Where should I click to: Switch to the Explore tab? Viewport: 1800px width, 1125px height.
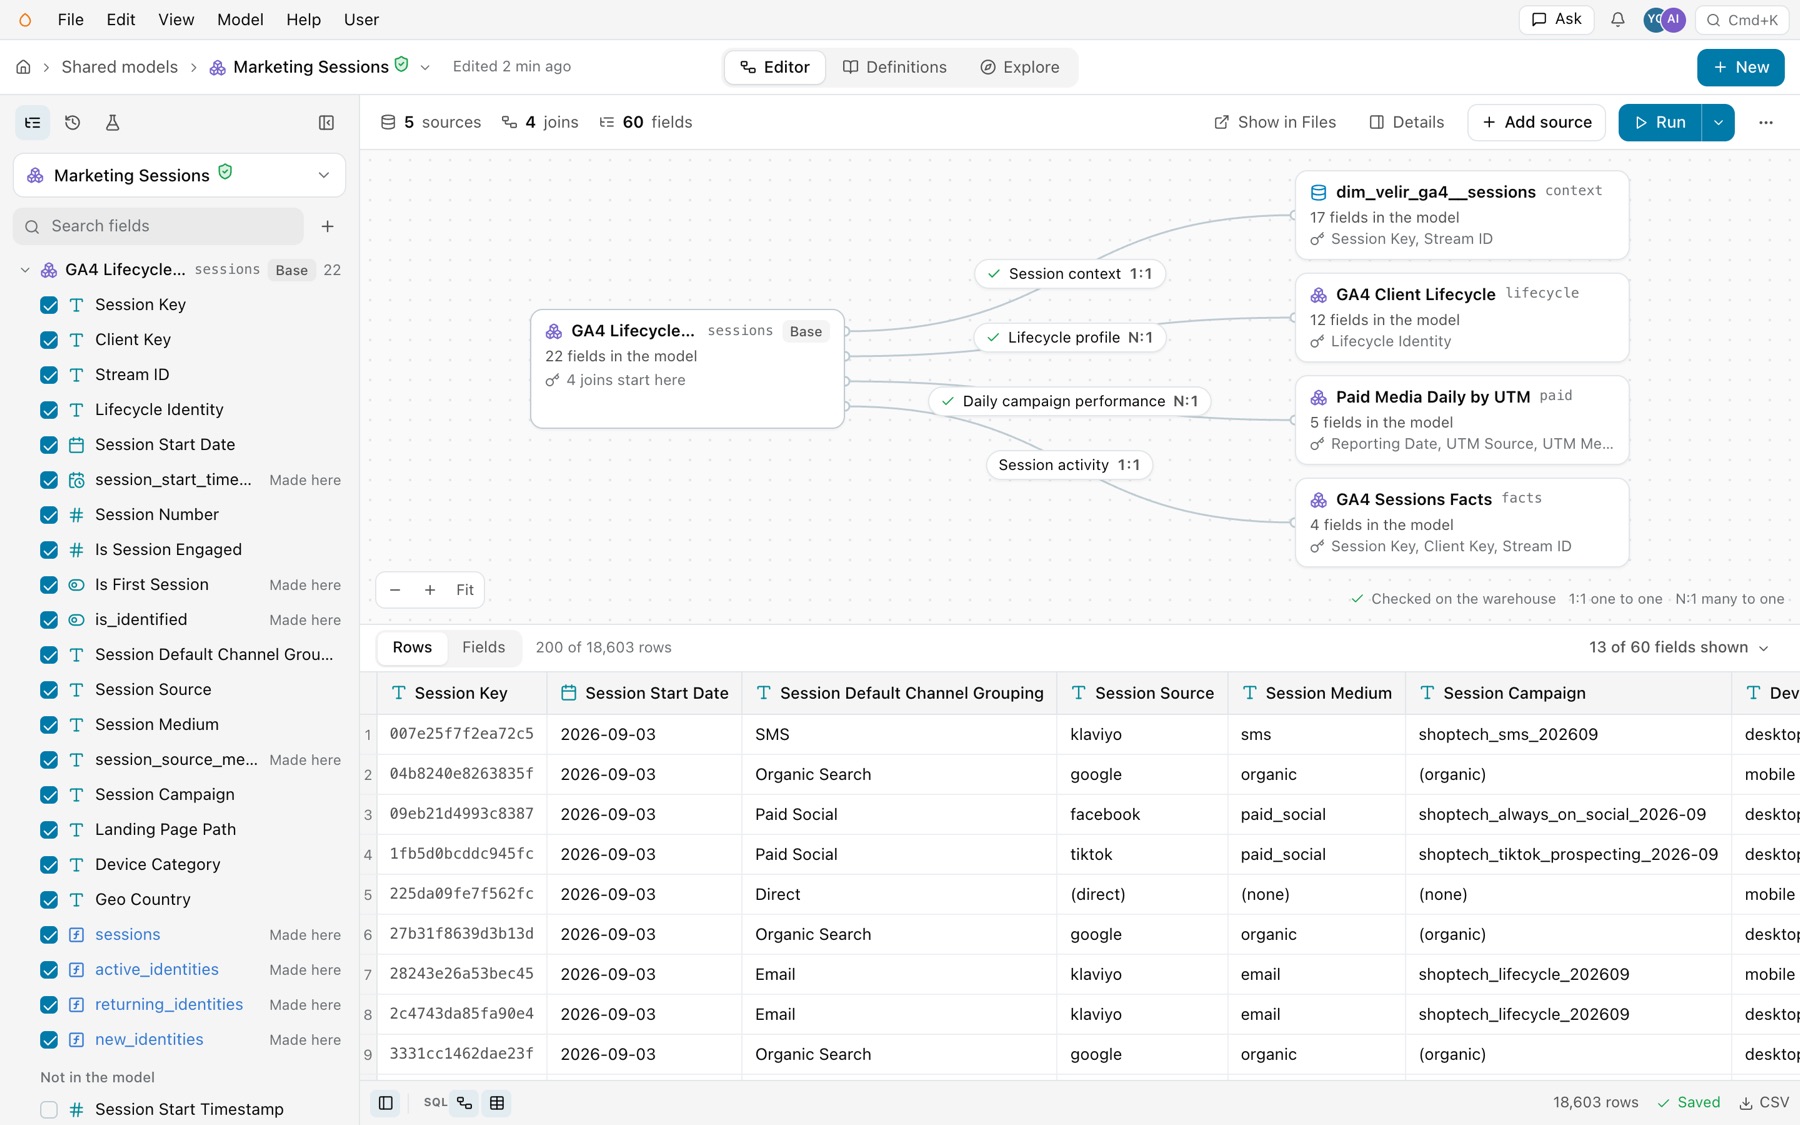[1020, 67]
